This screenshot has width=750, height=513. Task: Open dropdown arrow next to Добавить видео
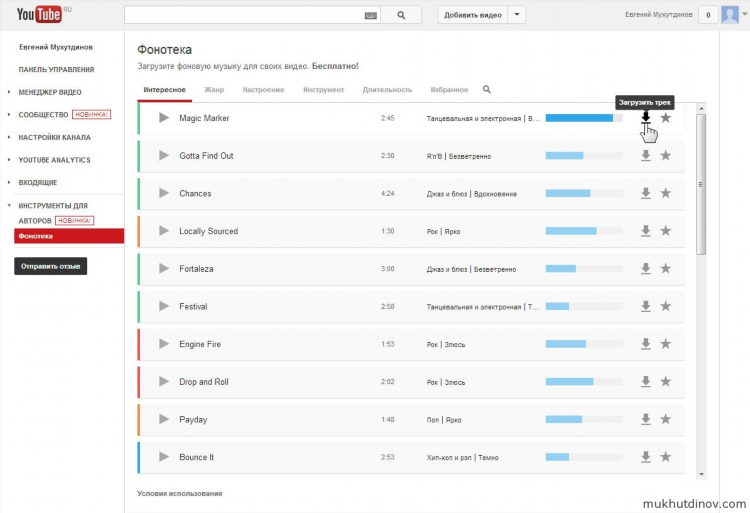pyautogui.click(x=517, y=15)
